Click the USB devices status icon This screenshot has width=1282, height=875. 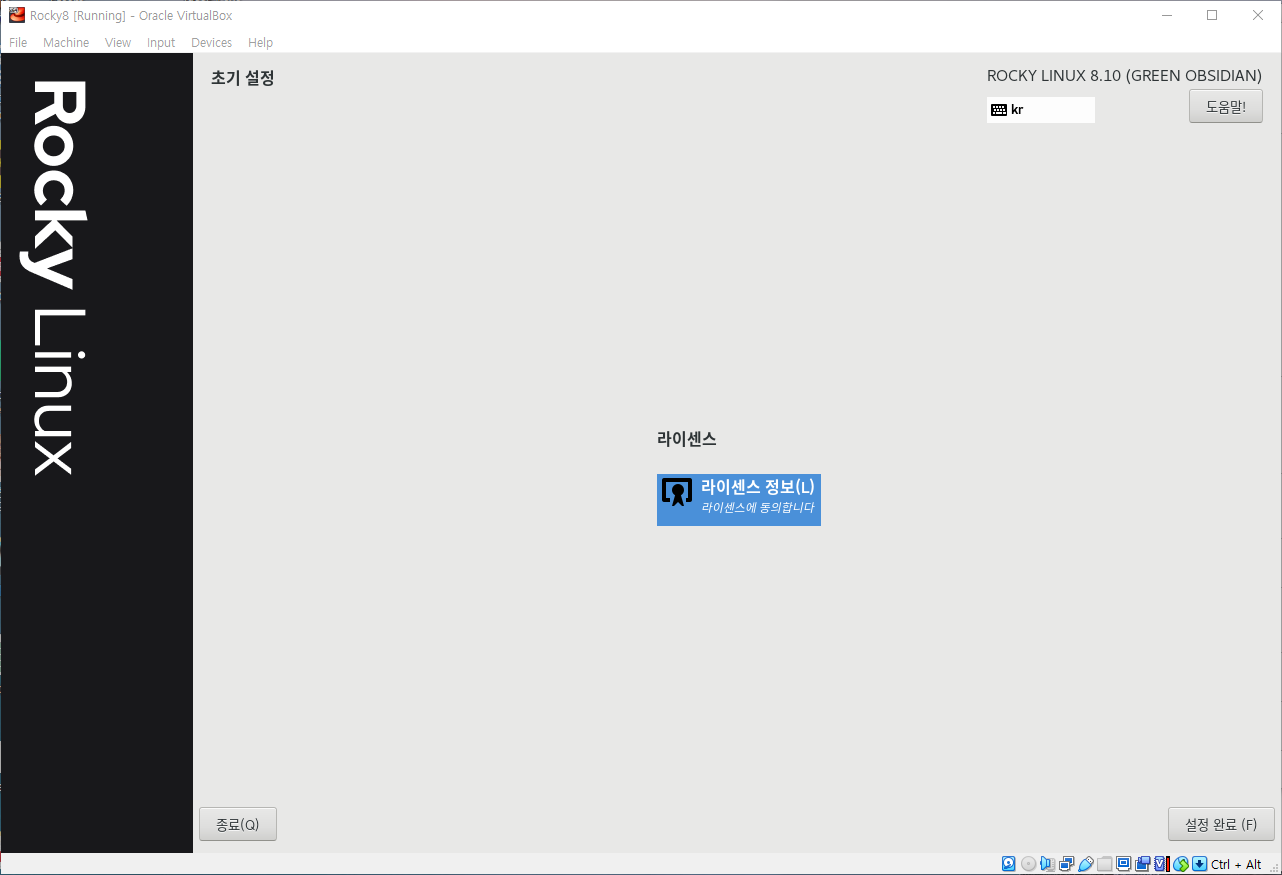(x=1085, y=864)
